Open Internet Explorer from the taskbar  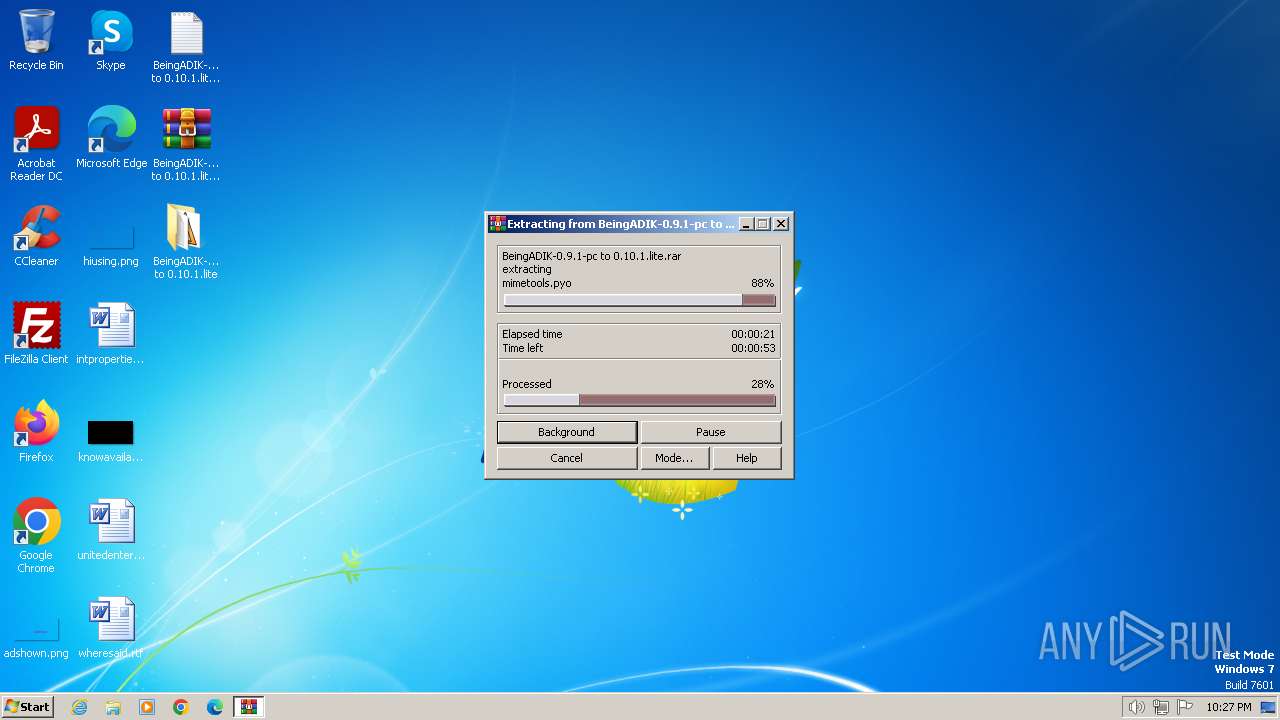pos(79,707)
